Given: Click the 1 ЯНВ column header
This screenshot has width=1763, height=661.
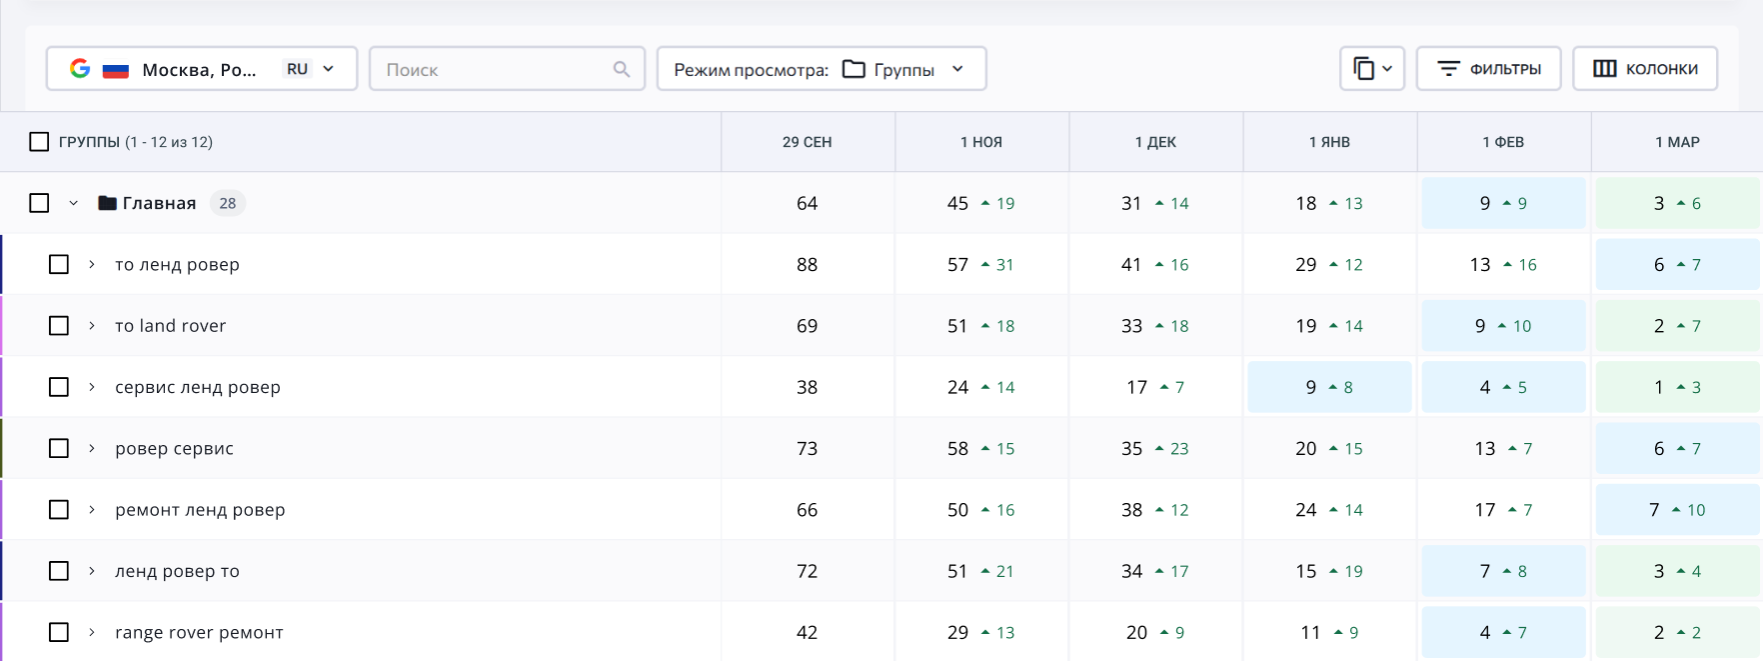Looking at the screenshot, I should 1329,142.
